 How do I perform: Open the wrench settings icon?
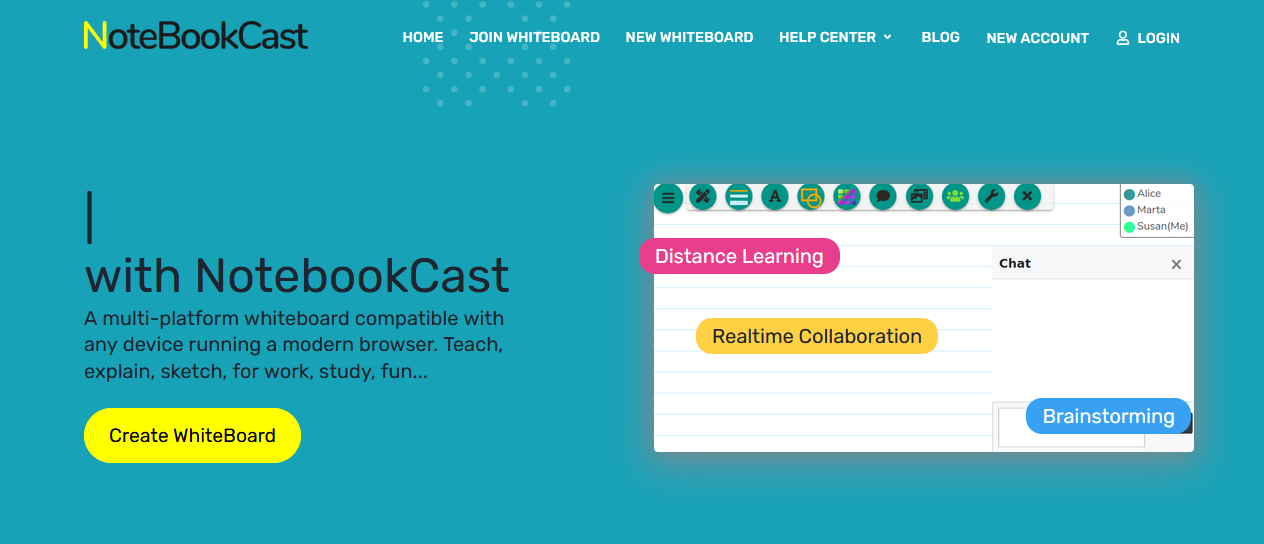coord(991,196)
